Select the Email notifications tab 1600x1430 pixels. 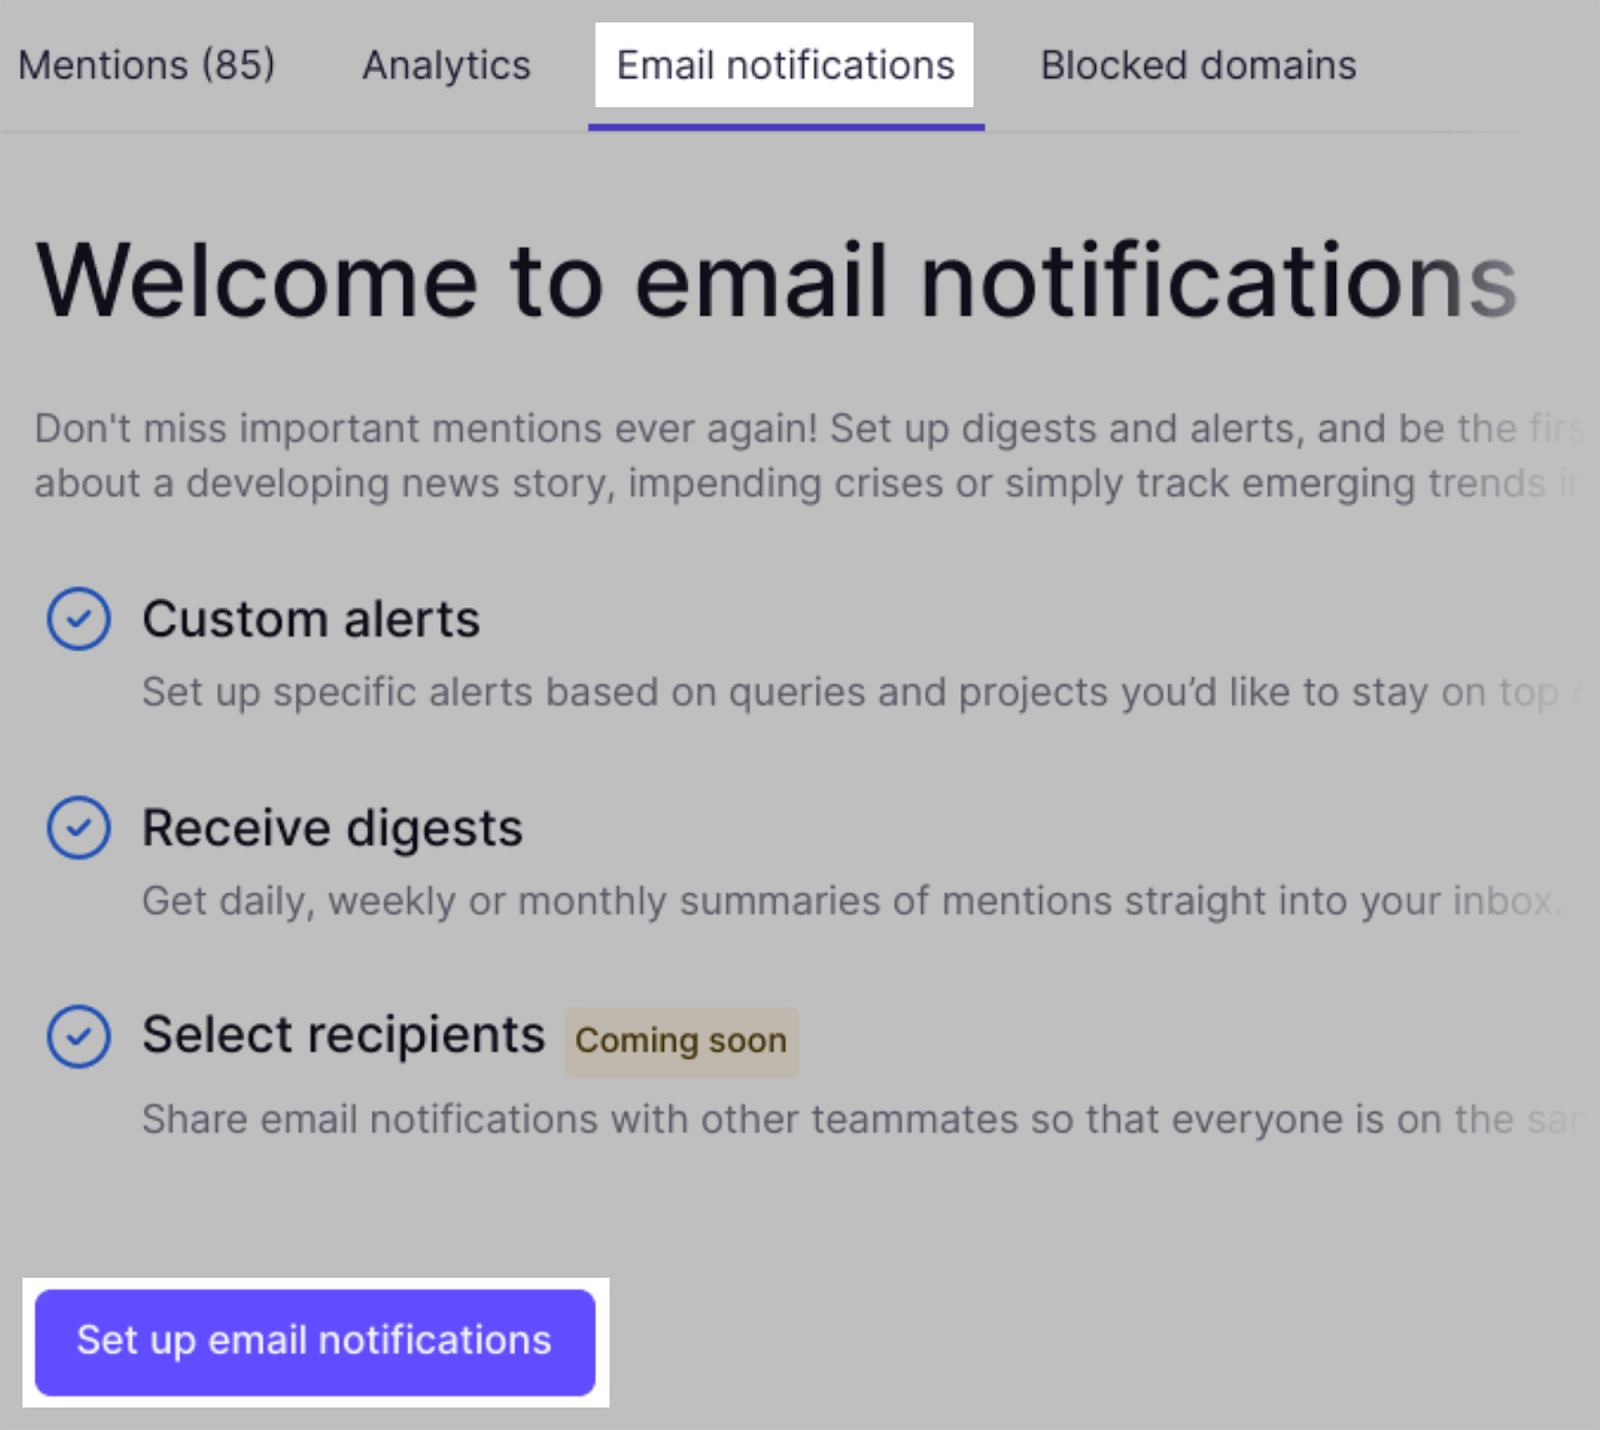784,65
